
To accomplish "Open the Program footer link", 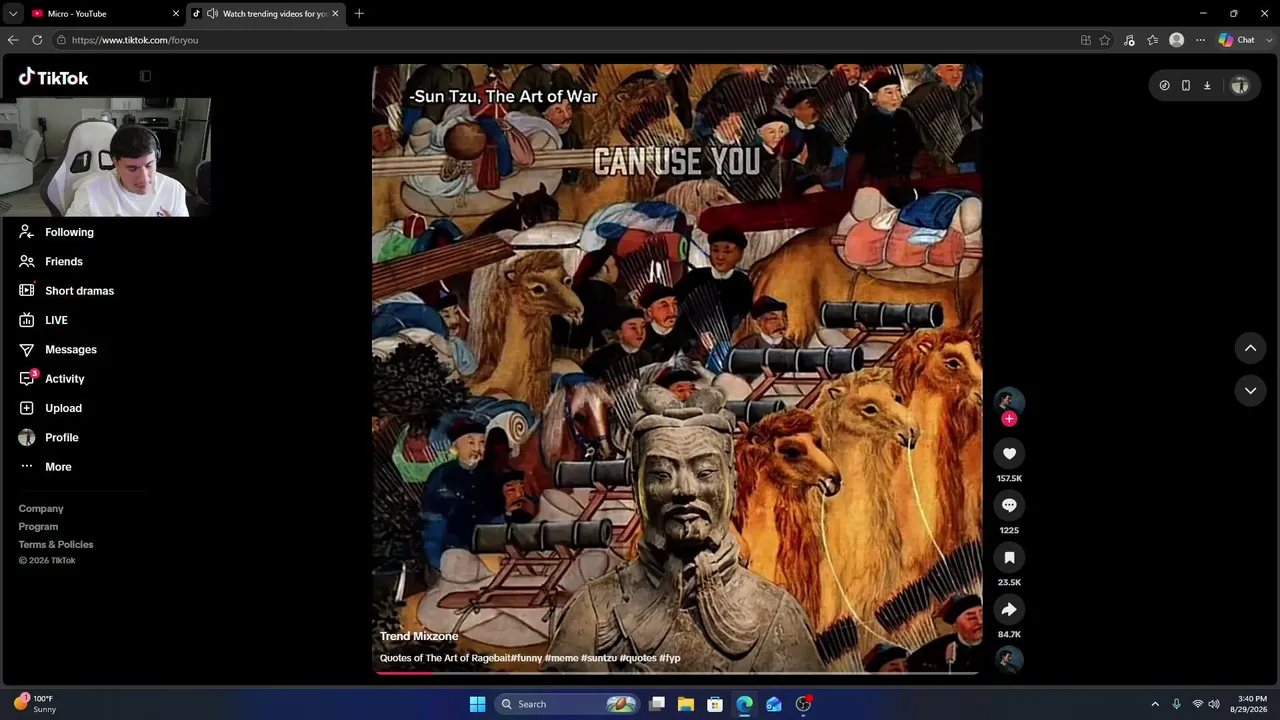I will pos(38,527).
